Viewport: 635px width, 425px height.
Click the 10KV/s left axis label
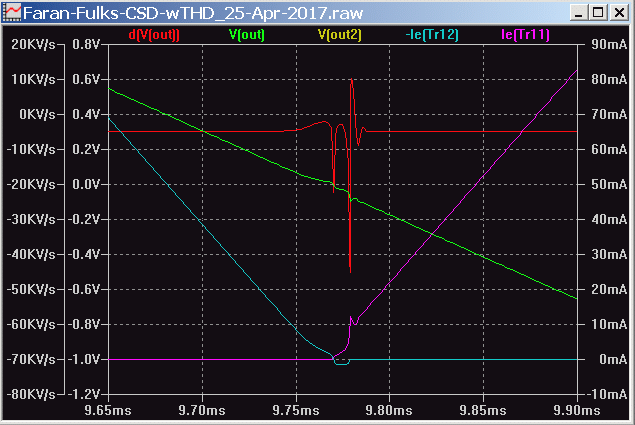tap(33, 79)
